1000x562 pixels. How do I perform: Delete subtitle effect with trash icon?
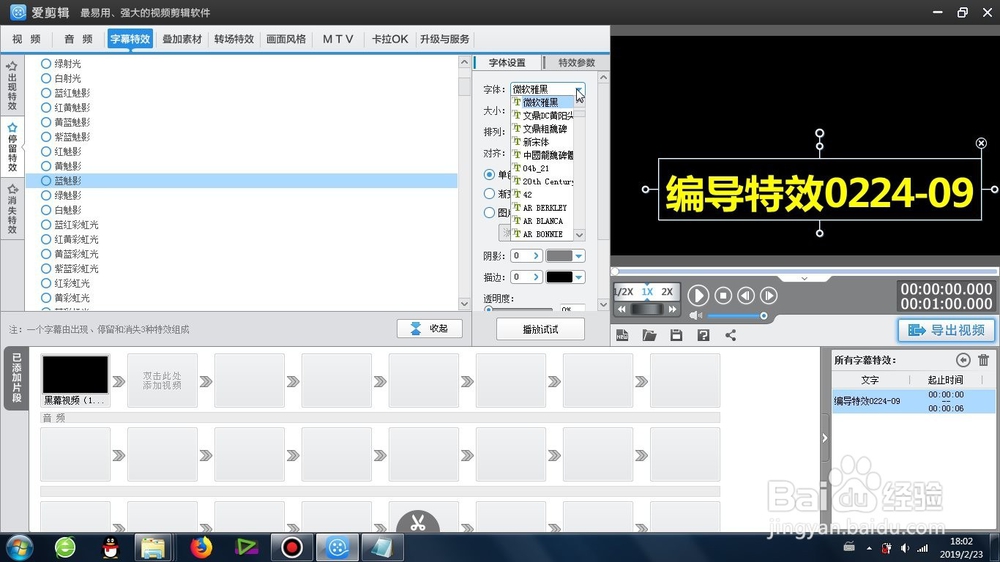(x=983, y=360)
